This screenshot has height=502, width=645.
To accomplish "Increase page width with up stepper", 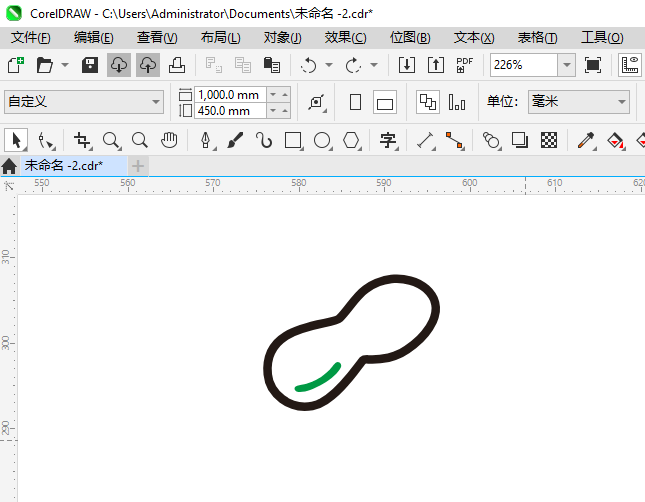I will click(285, 95).
